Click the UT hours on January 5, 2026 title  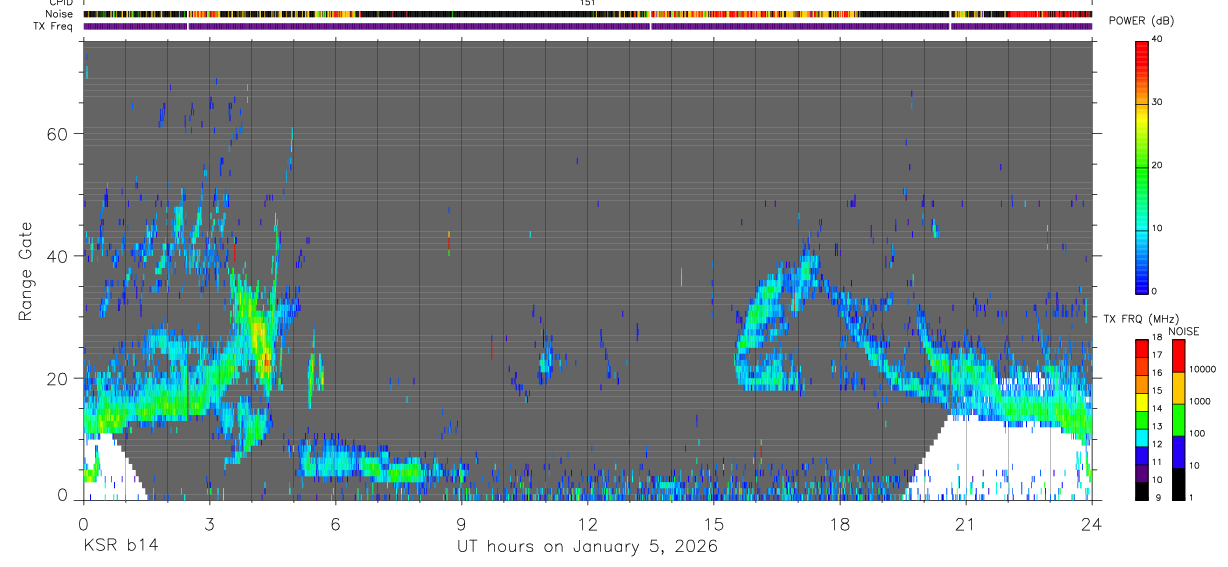tap(587, 546)
